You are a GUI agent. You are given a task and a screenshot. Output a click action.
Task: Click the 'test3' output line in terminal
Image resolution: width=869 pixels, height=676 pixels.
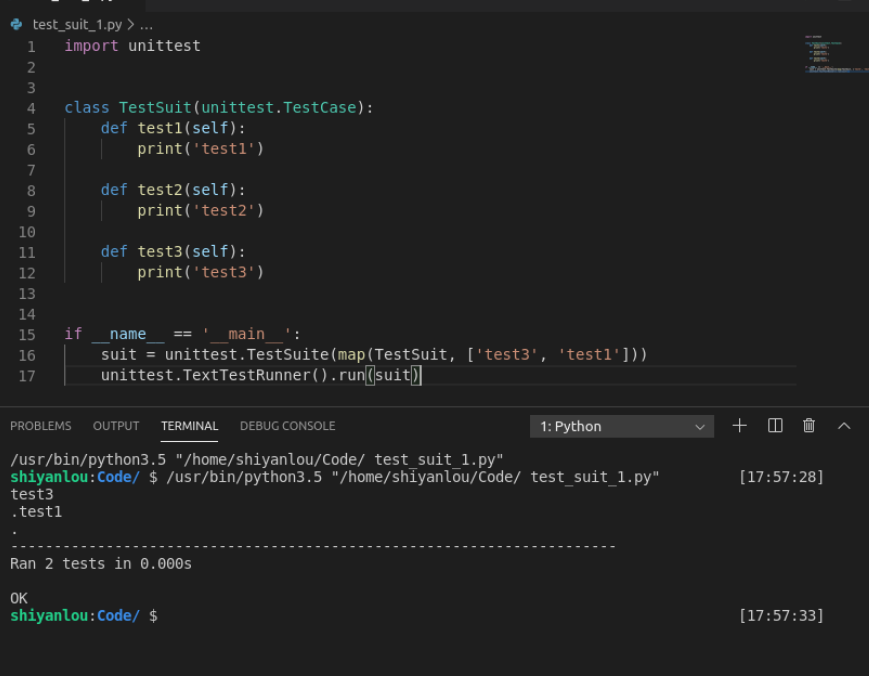32,494
